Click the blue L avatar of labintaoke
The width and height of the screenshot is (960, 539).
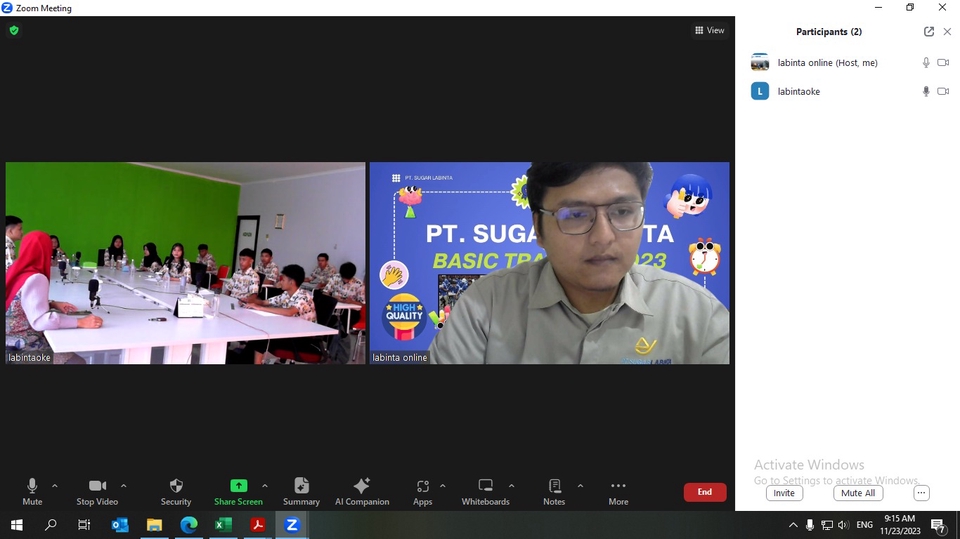tap(760, 91)
